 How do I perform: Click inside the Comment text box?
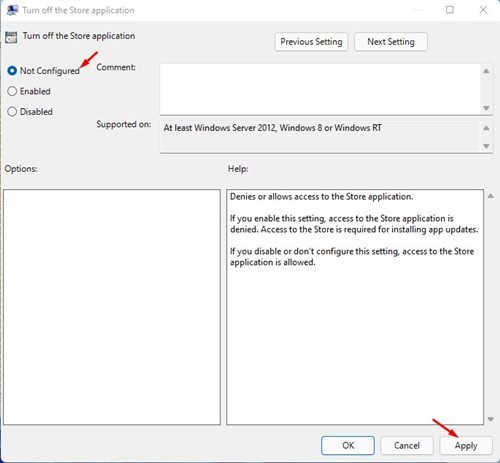point(320,89)
